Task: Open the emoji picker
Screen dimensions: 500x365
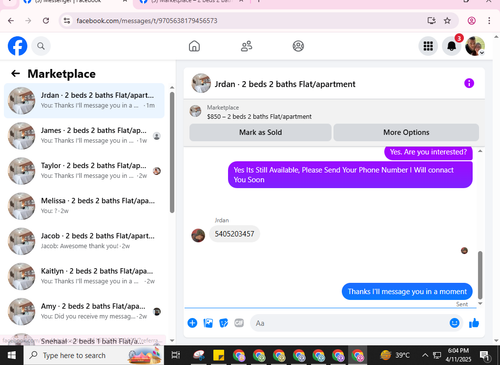Action: point(454,323)
